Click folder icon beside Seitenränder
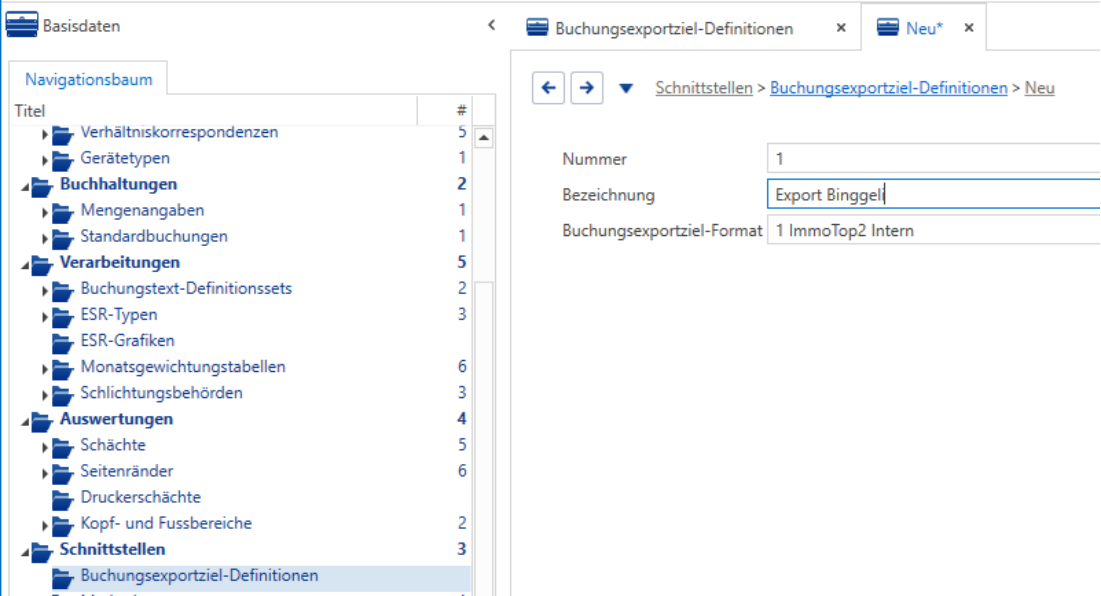The height and width of the screenshot is (596, 1101). click(62, 472)
